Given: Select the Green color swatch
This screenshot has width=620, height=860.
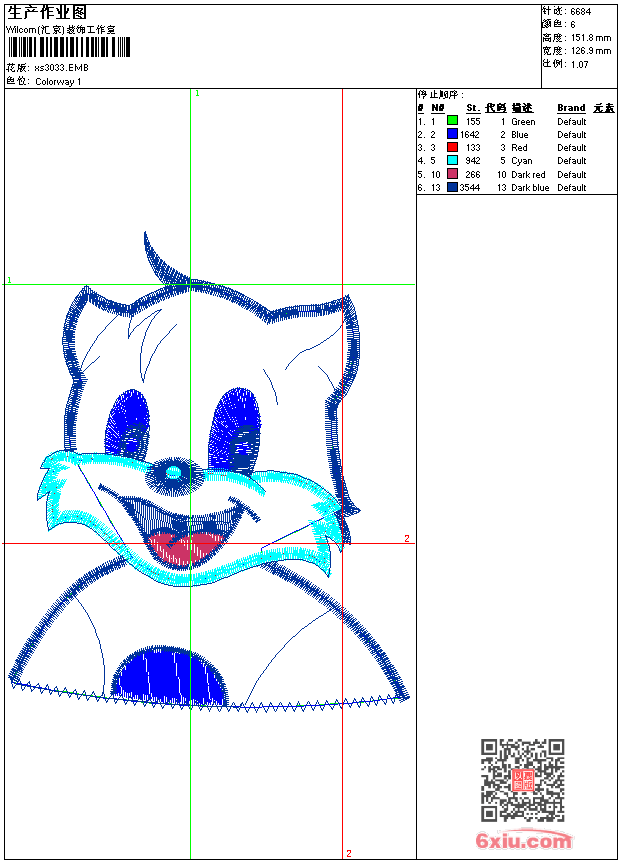Looking at the screenshot, I should coord(452,122).
